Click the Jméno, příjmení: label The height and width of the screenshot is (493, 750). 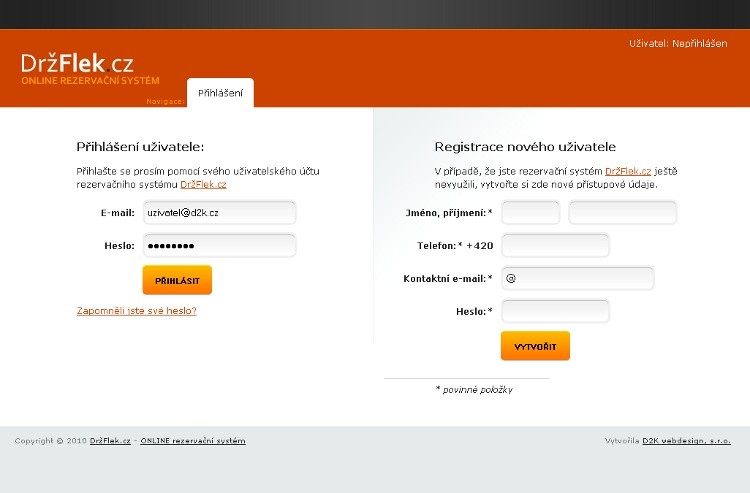click(x=449, y=213)
